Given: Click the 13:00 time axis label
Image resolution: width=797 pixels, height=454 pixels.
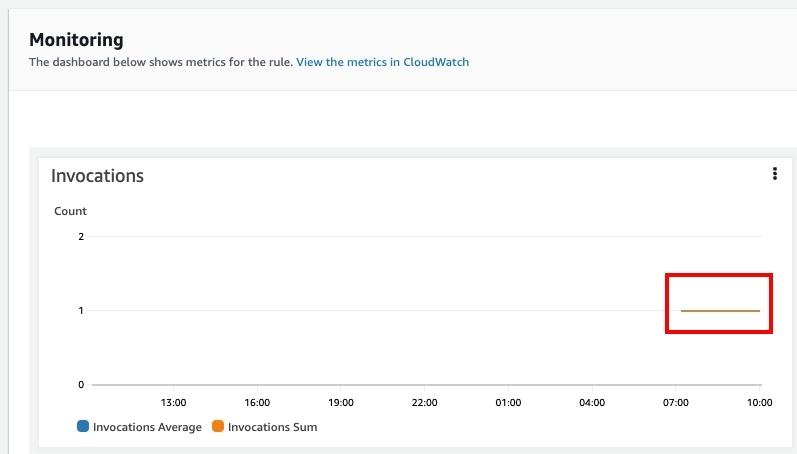Looking at the screenshot, I should point(173,403).
